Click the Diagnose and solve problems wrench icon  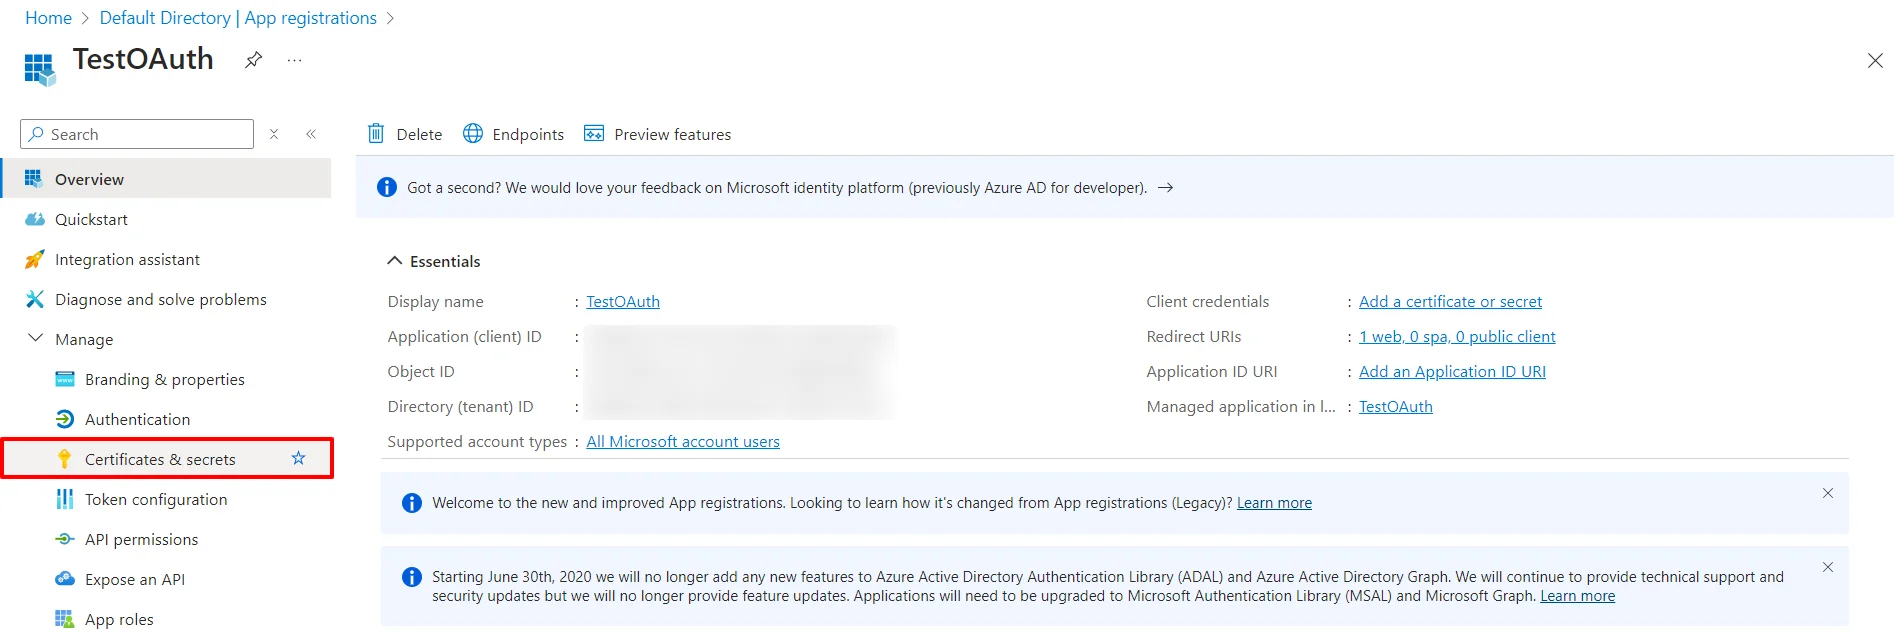[35, 299]
